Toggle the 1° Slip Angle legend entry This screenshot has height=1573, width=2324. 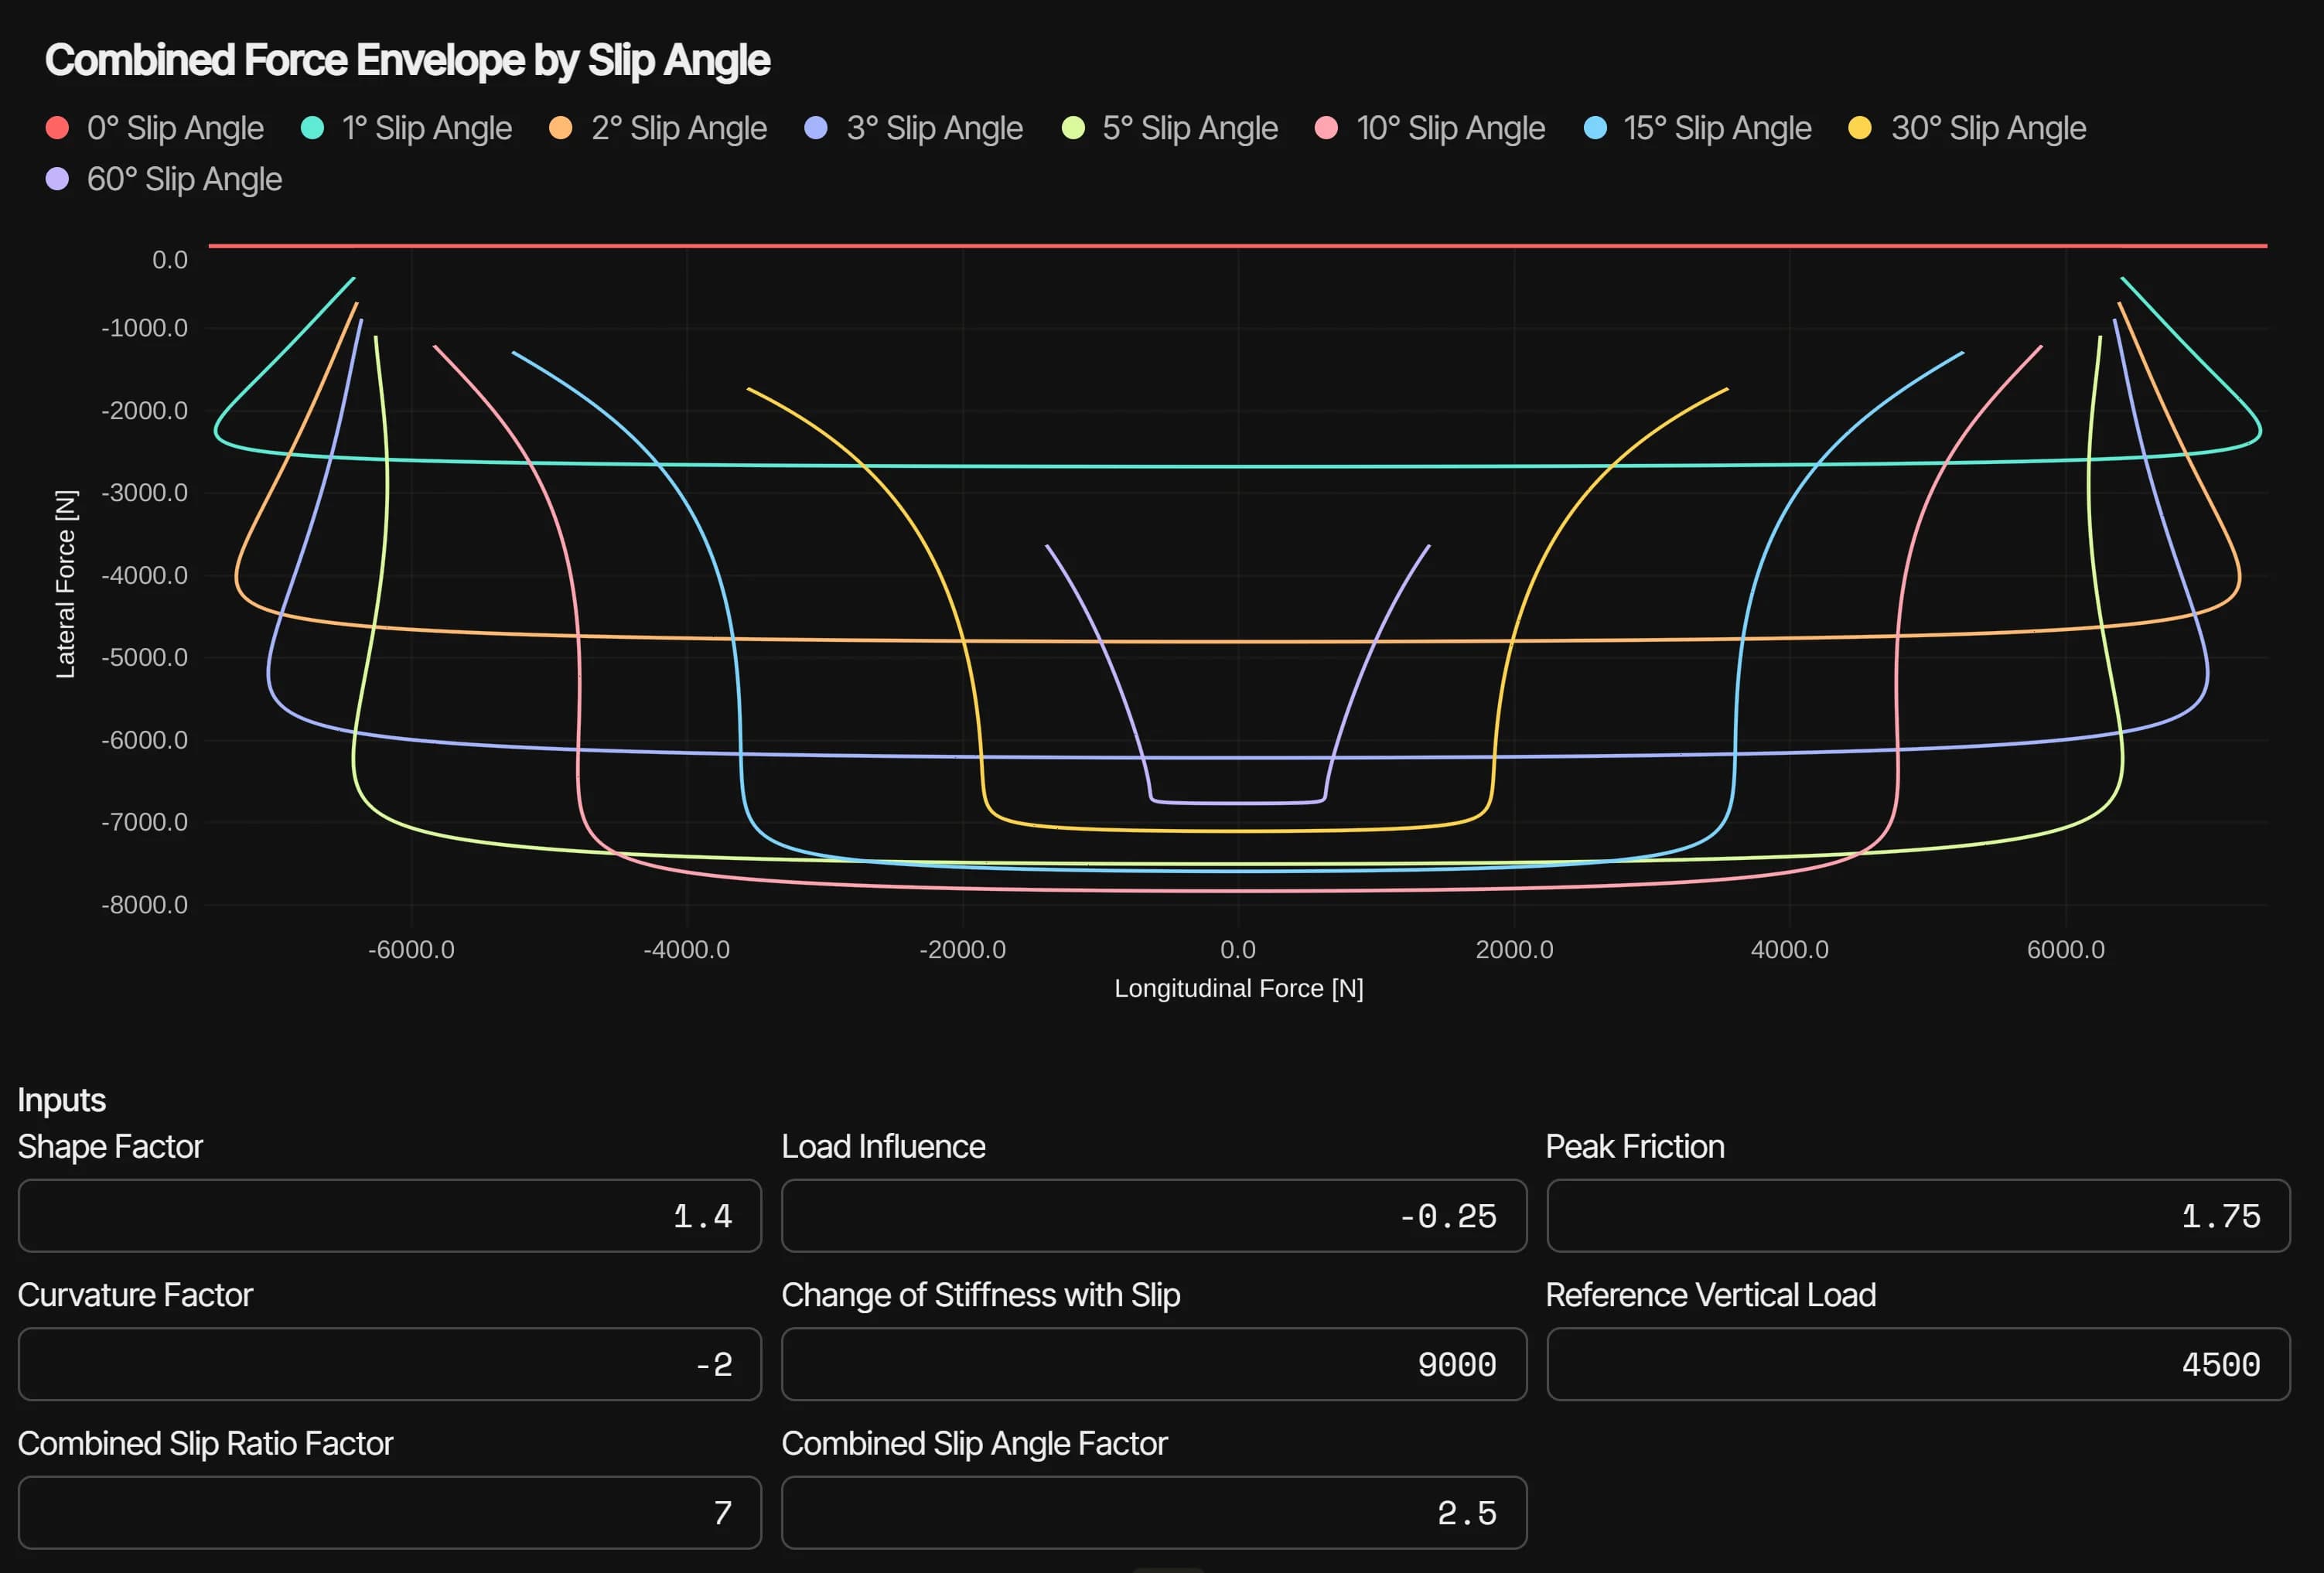click(x=407, y=128)
